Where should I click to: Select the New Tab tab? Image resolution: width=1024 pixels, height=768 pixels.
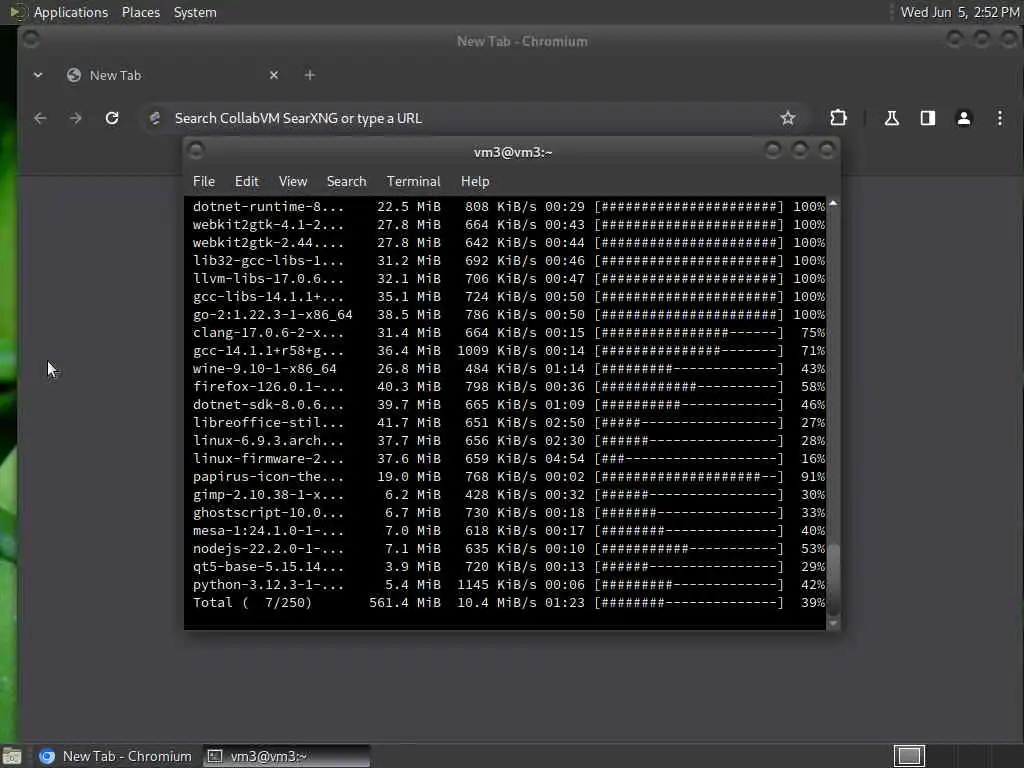coord(170,75)
